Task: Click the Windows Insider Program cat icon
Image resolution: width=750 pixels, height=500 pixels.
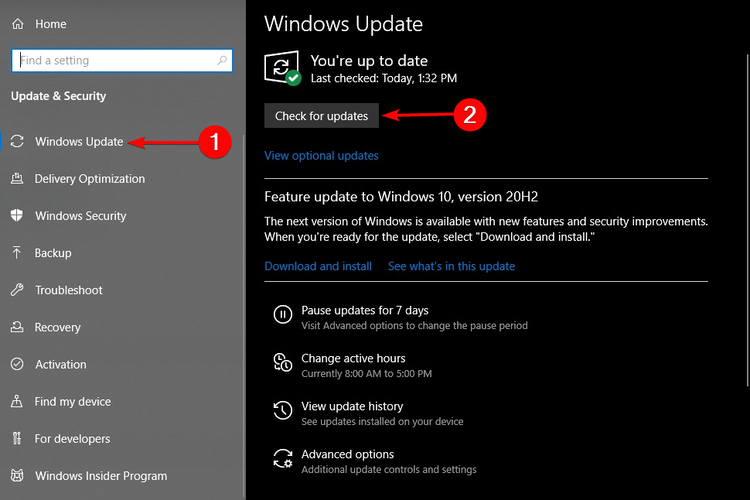Action: [17, 476]
